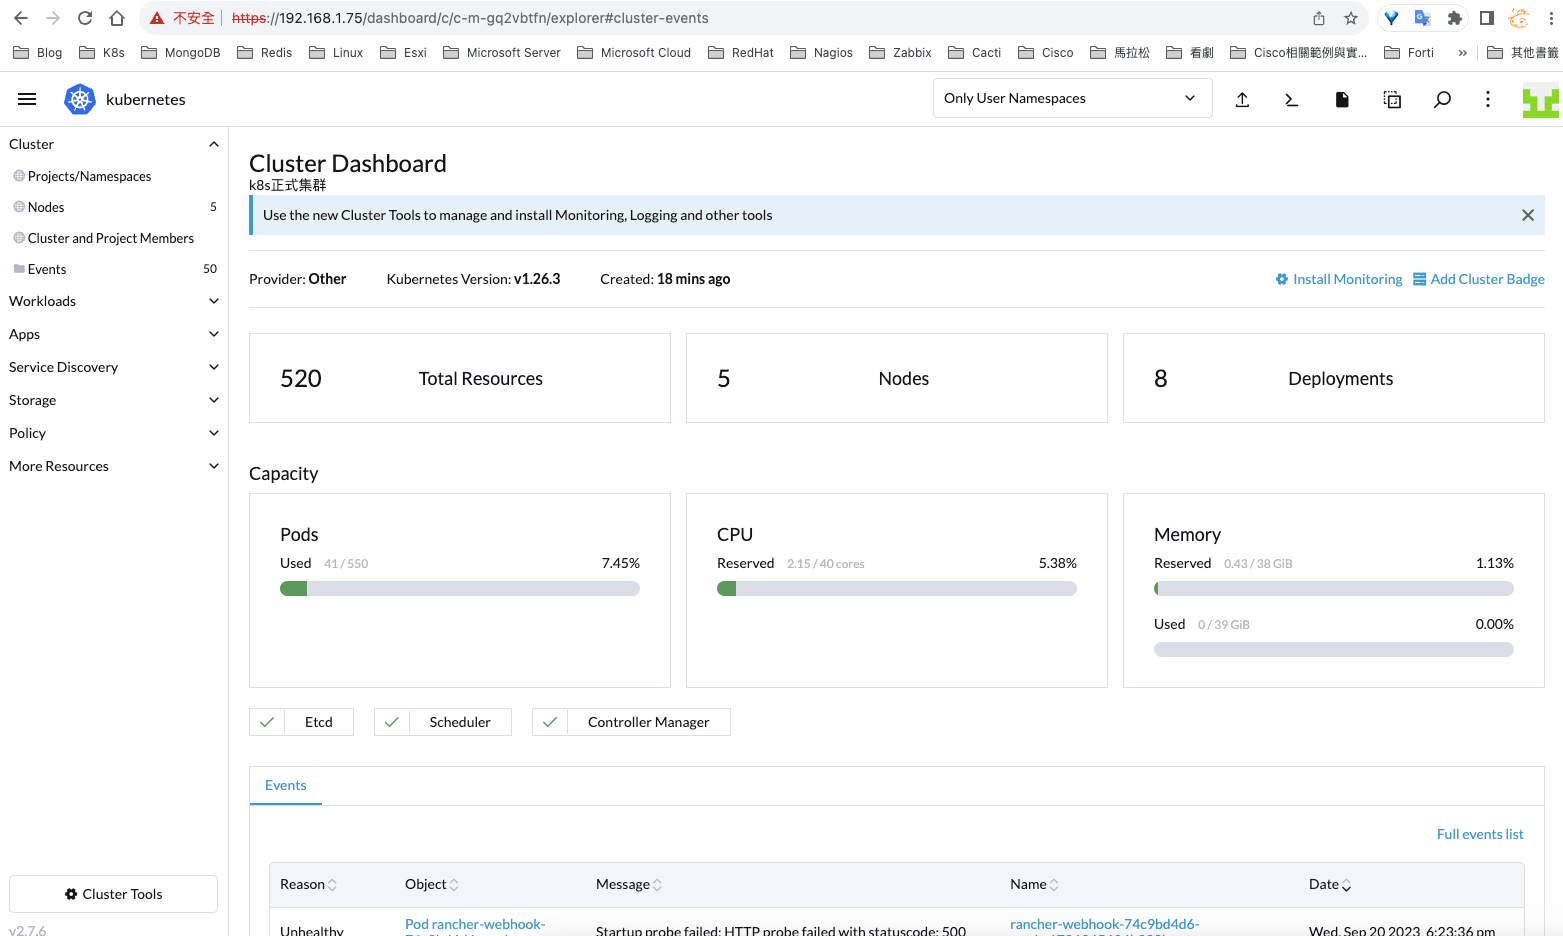The height and width of the screenshot is (936, 1563).
Task: Click the Controller Manager check icon
Action: pos(550,722)
